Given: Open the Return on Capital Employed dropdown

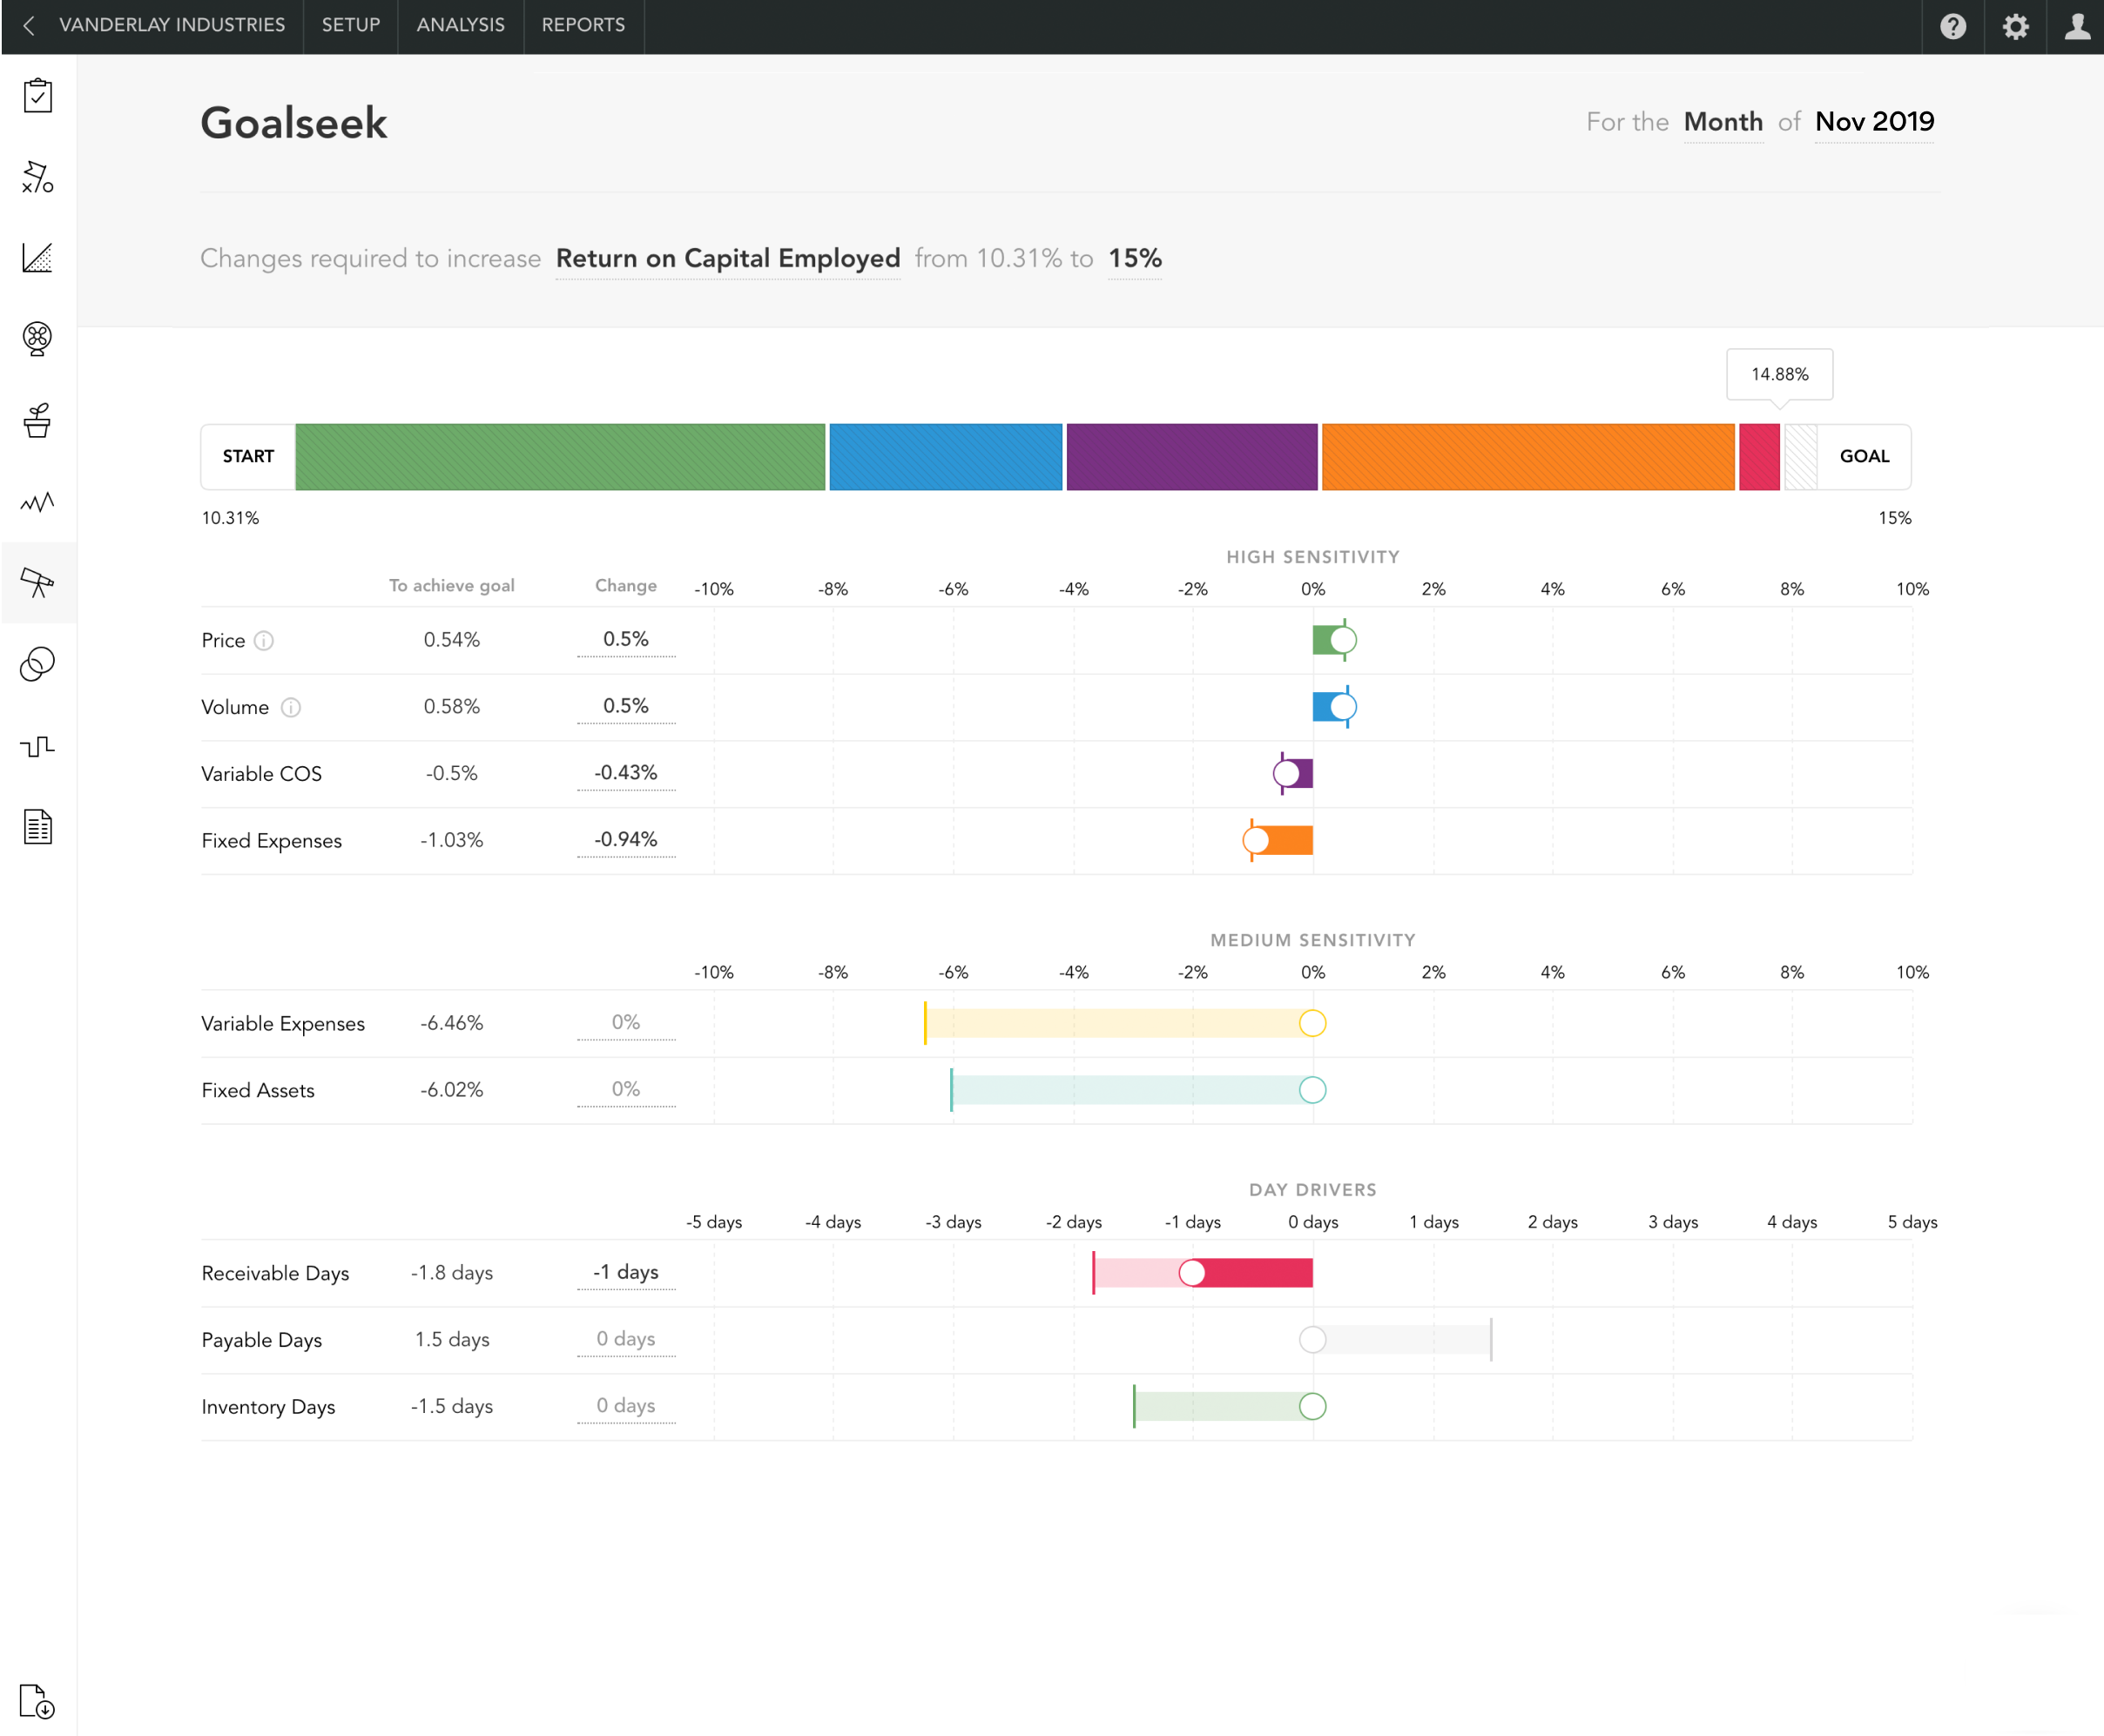Looking at the screenshot, I should (728, 259).
